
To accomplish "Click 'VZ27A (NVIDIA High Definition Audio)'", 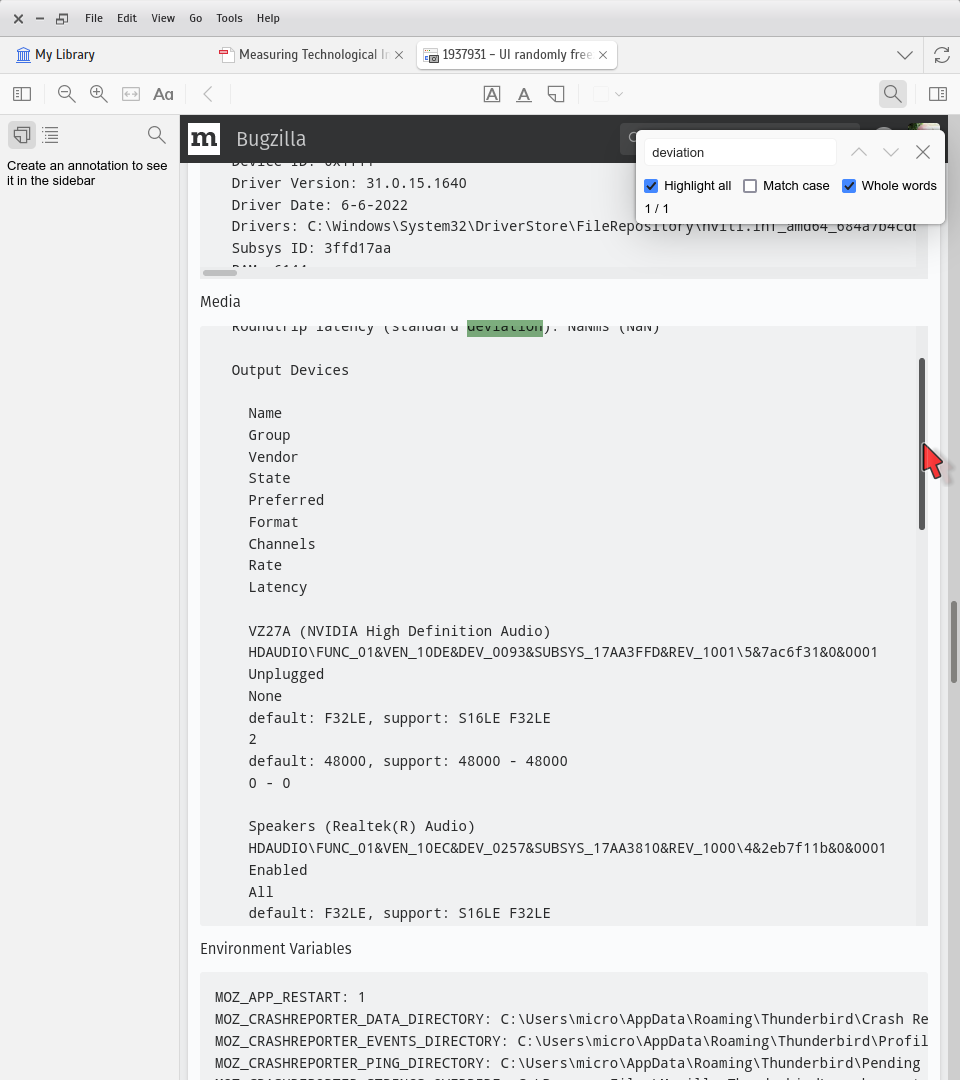I will (x=399, y=631).
